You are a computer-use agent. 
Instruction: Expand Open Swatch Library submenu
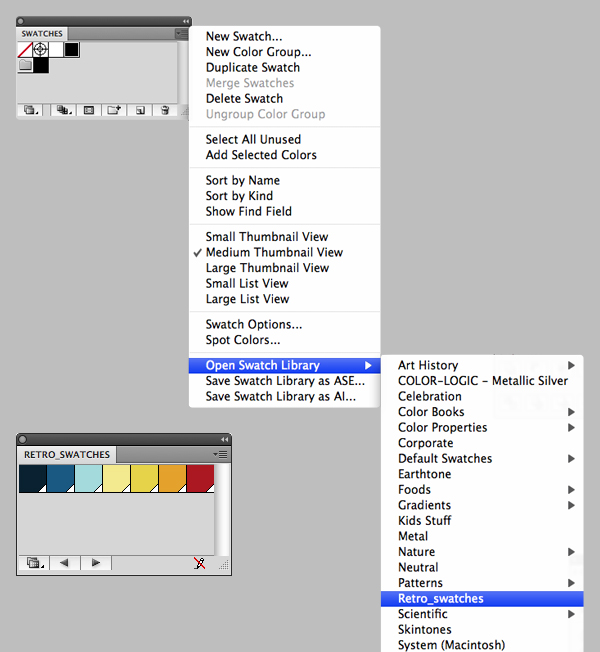[x=284, y=366]
